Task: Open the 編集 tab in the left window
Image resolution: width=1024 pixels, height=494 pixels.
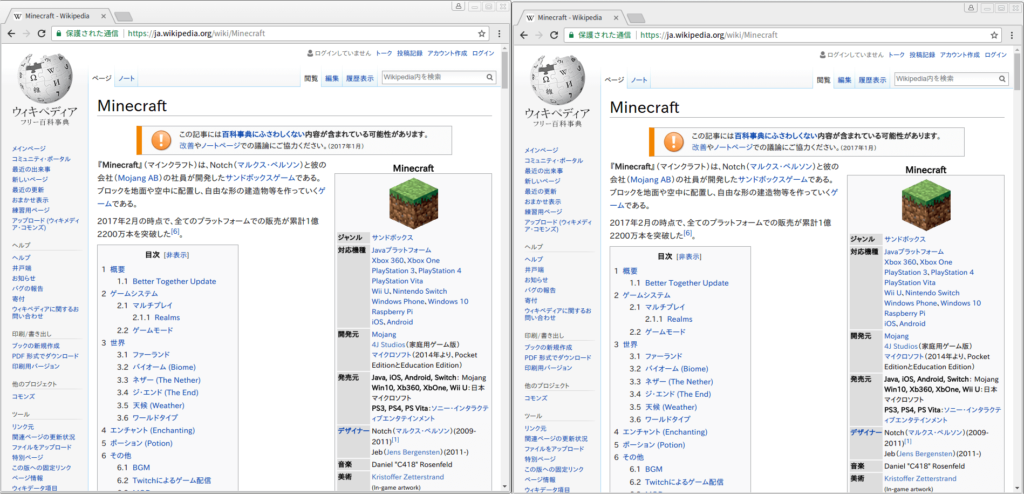Action: [x=332, y=78]
